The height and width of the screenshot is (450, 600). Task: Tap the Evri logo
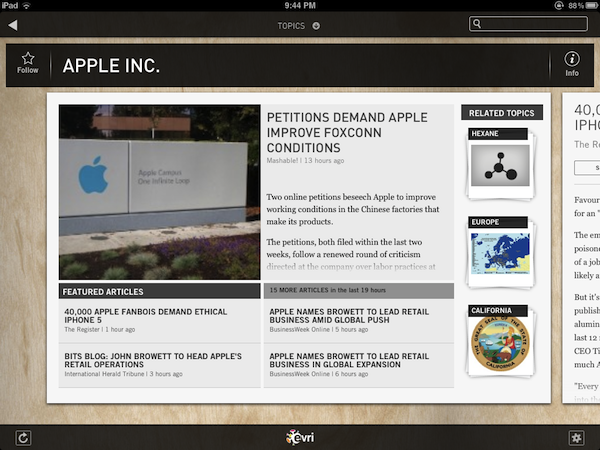coord(300,437)
